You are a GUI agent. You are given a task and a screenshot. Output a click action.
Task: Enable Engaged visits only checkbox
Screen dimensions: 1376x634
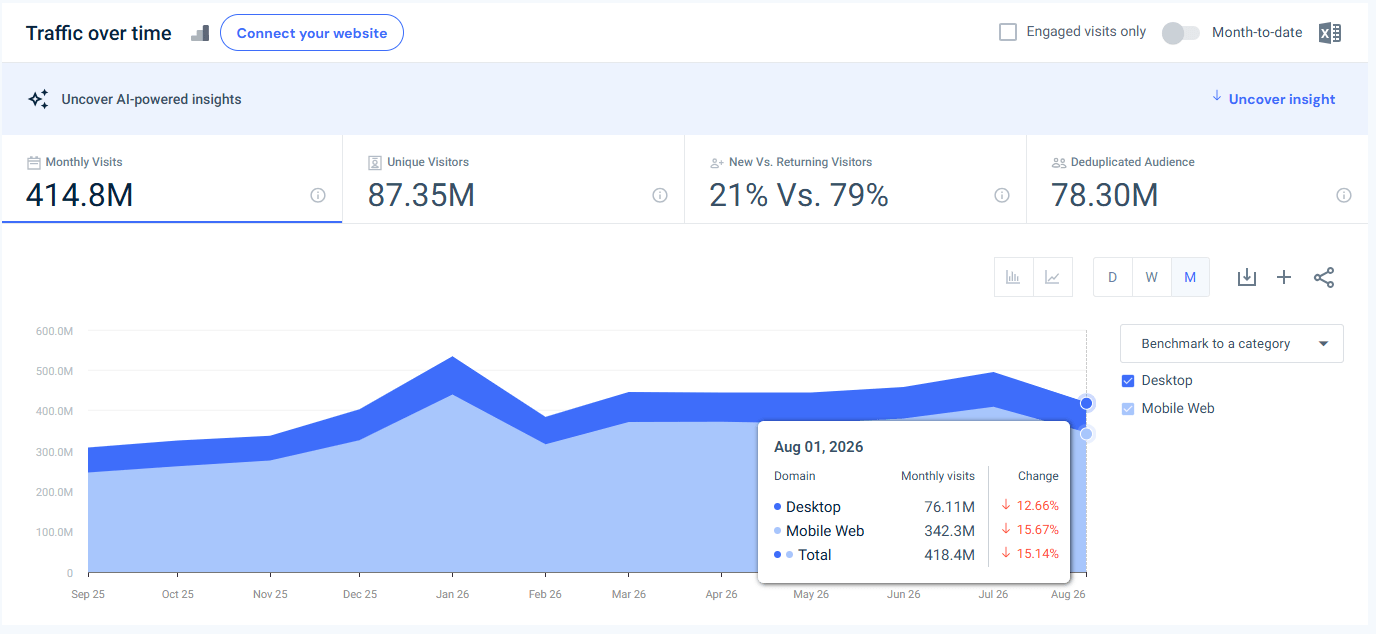point(1008,32)
